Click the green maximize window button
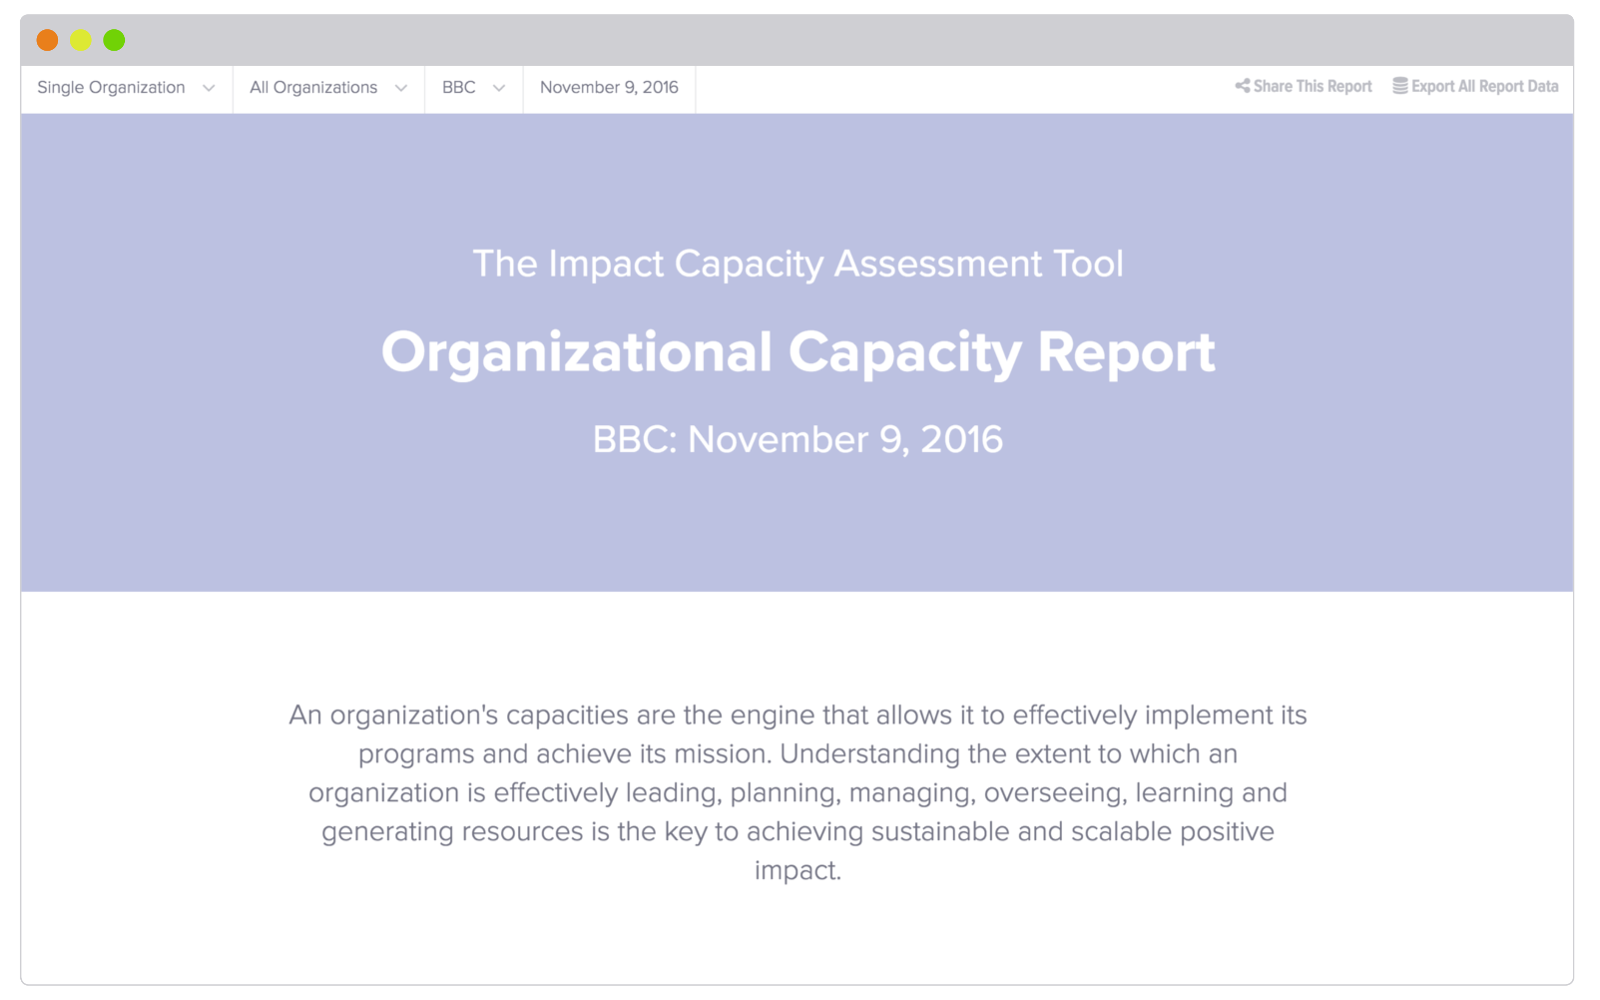1600x1000 pixels. 114,40
